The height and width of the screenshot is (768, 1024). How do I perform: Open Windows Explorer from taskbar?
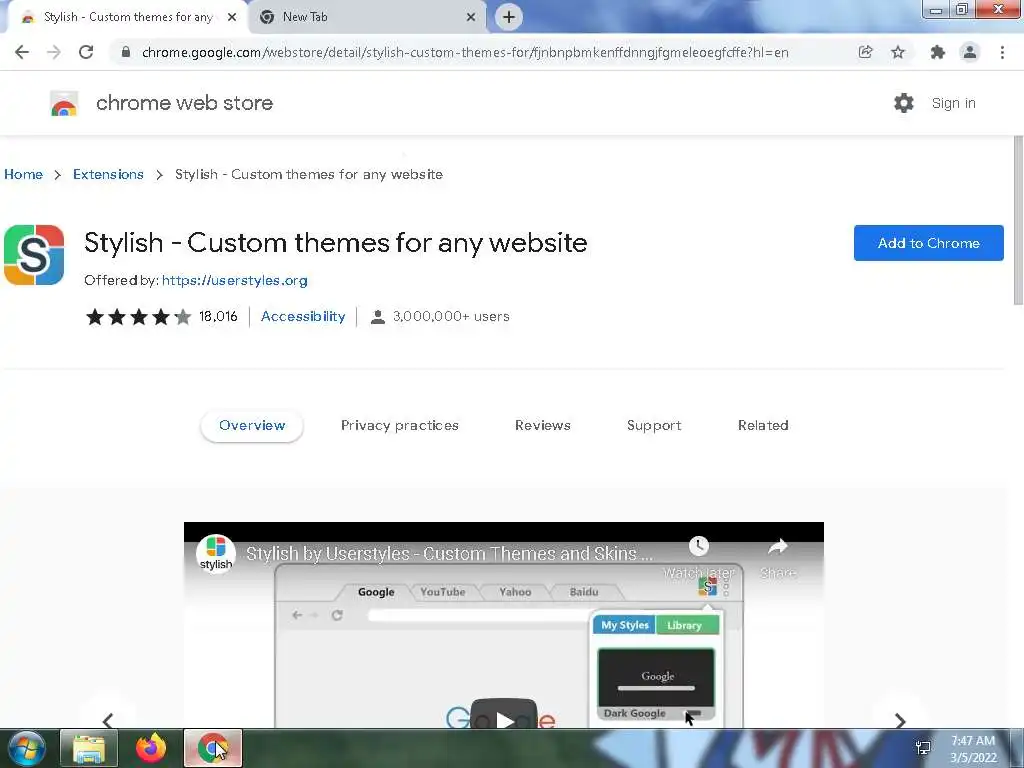click(x=89, y=748)
